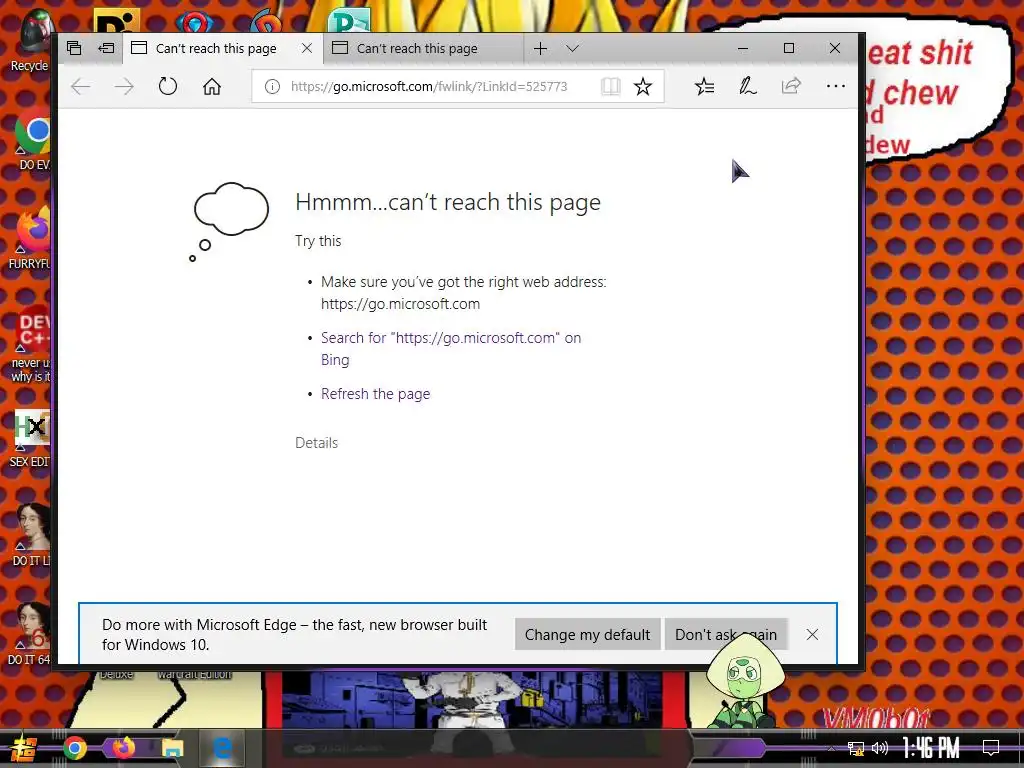The image size is (1024, 768).
Task: Launch Firefox from the taskbar
Action: 123,748
